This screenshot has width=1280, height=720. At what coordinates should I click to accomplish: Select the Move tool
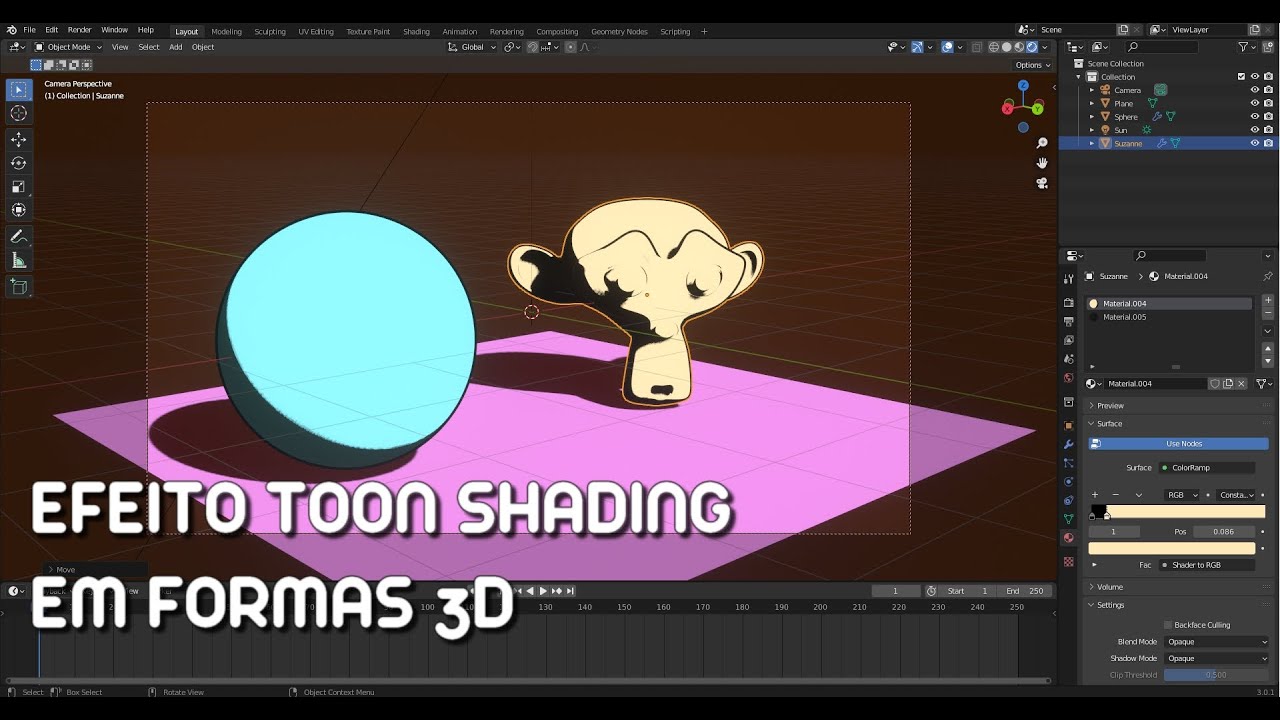tap(18, 139)
